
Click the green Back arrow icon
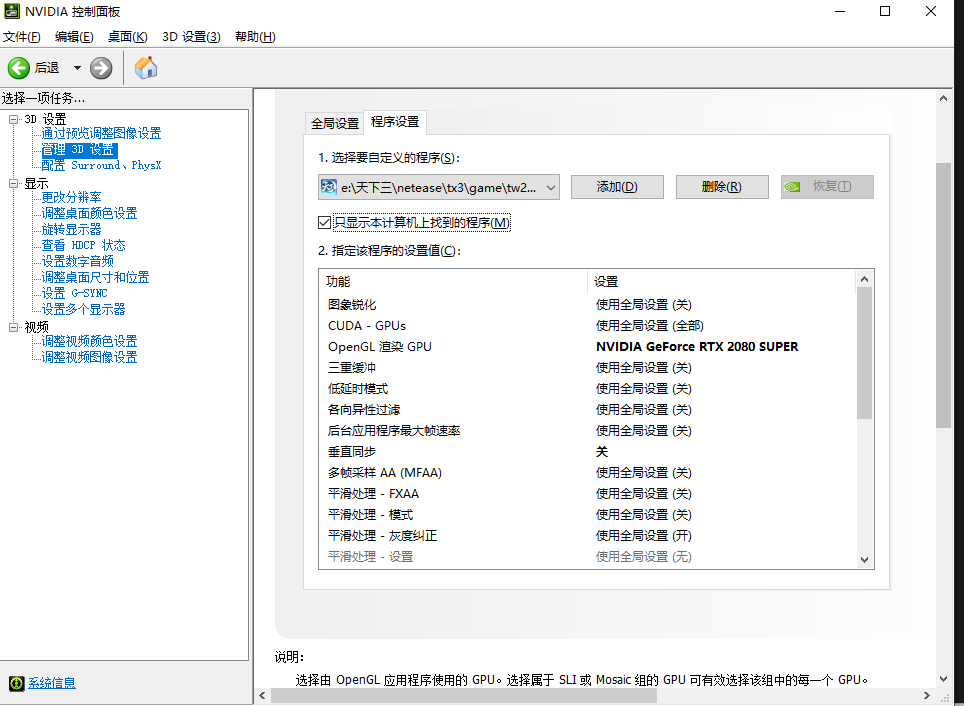coord(18,68)
